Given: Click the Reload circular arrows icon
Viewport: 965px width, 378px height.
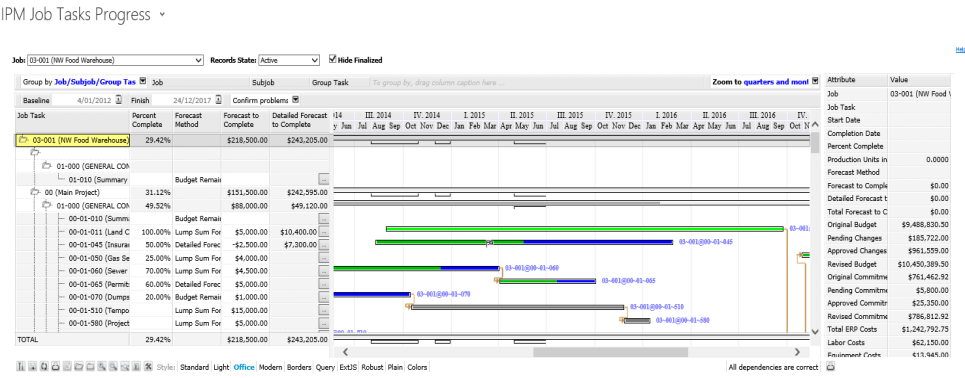Looking at the screenshot, I should 44,367.
